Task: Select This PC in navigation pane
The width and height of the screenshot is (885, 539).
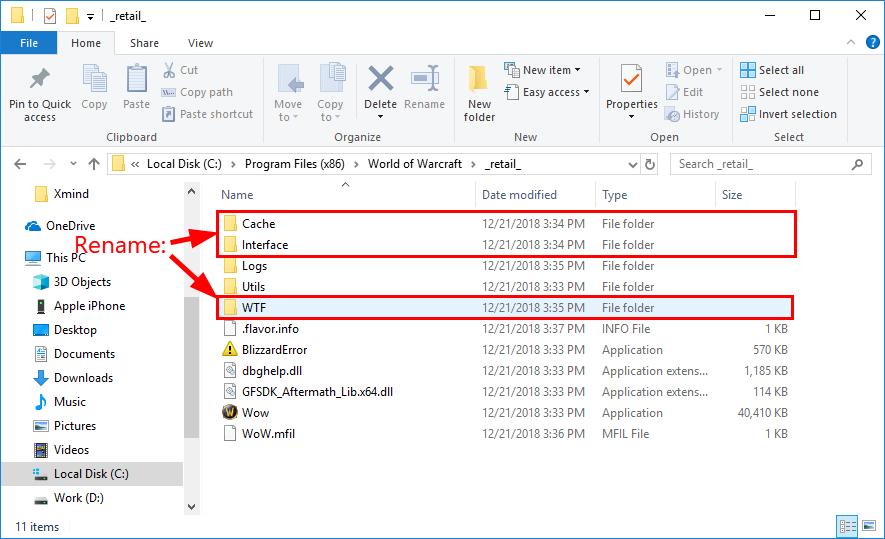Action: click(x=65, y=258)
